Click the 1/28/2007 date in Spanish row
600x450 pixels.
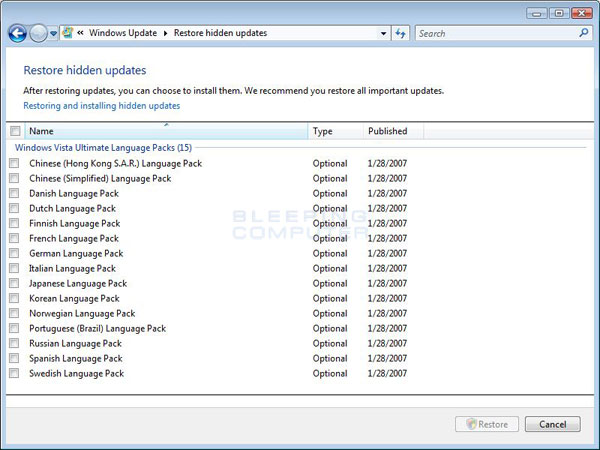387,359
